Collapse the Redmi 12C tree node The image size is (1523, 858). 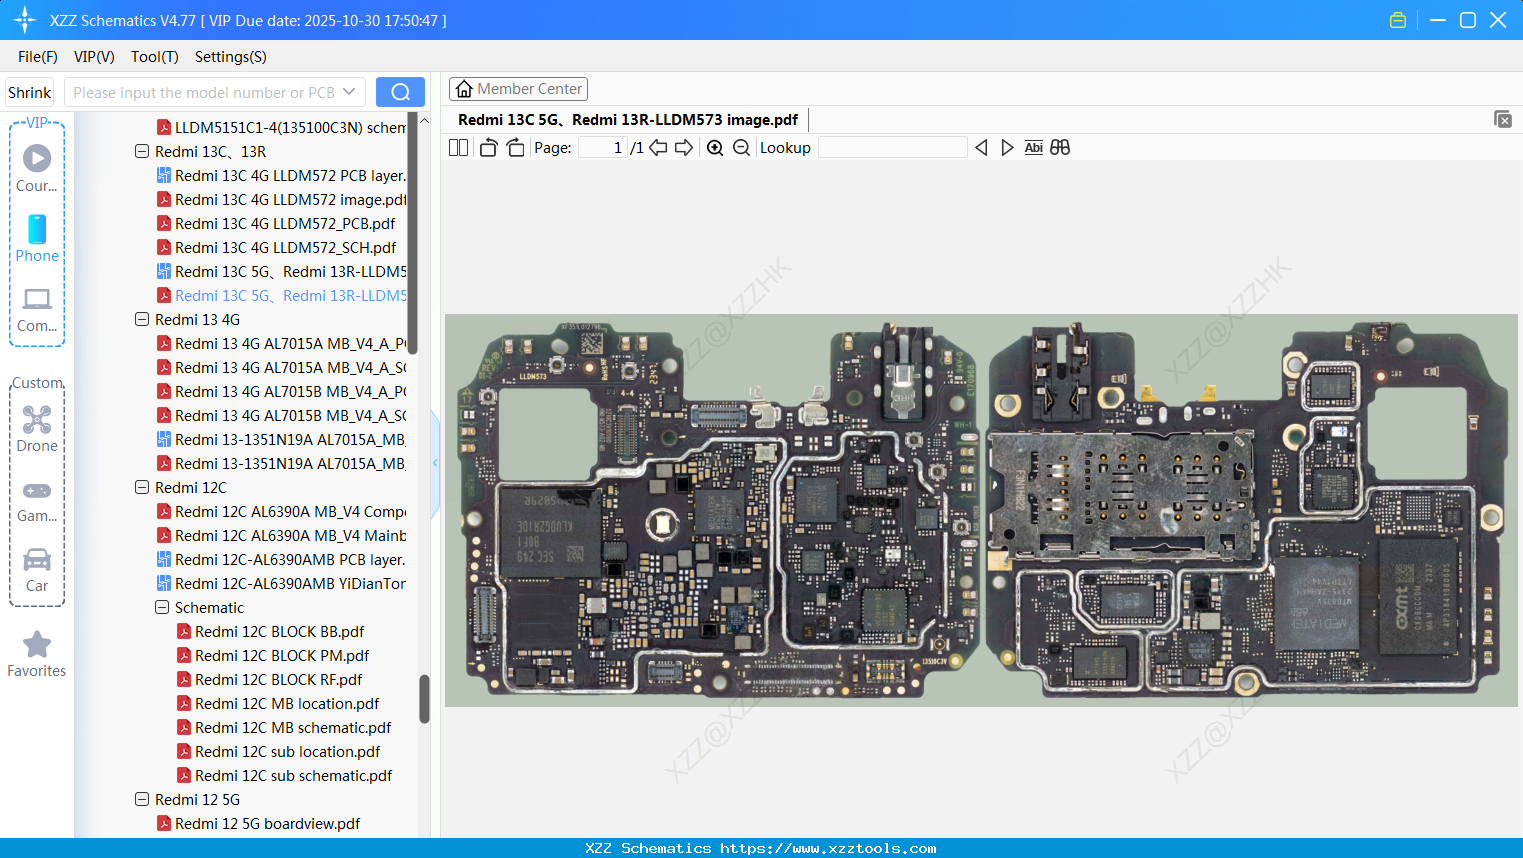coord(141,487)
